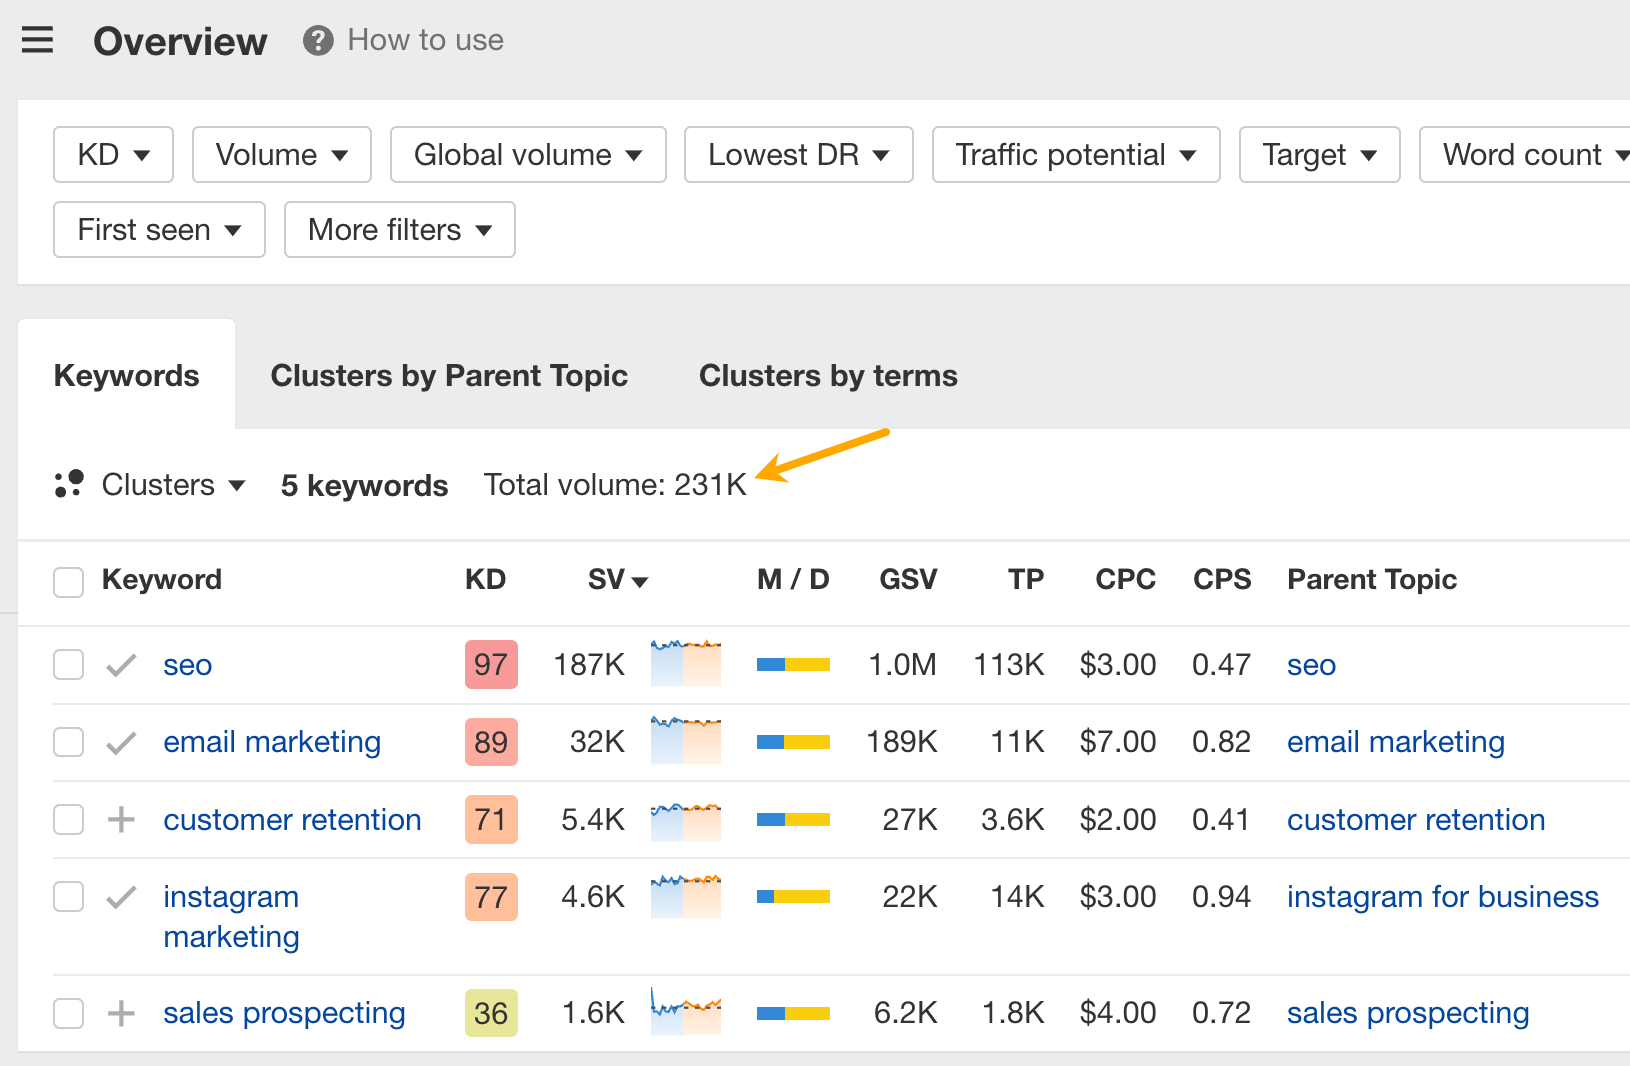Add customer retention using the plus icon

120,819
